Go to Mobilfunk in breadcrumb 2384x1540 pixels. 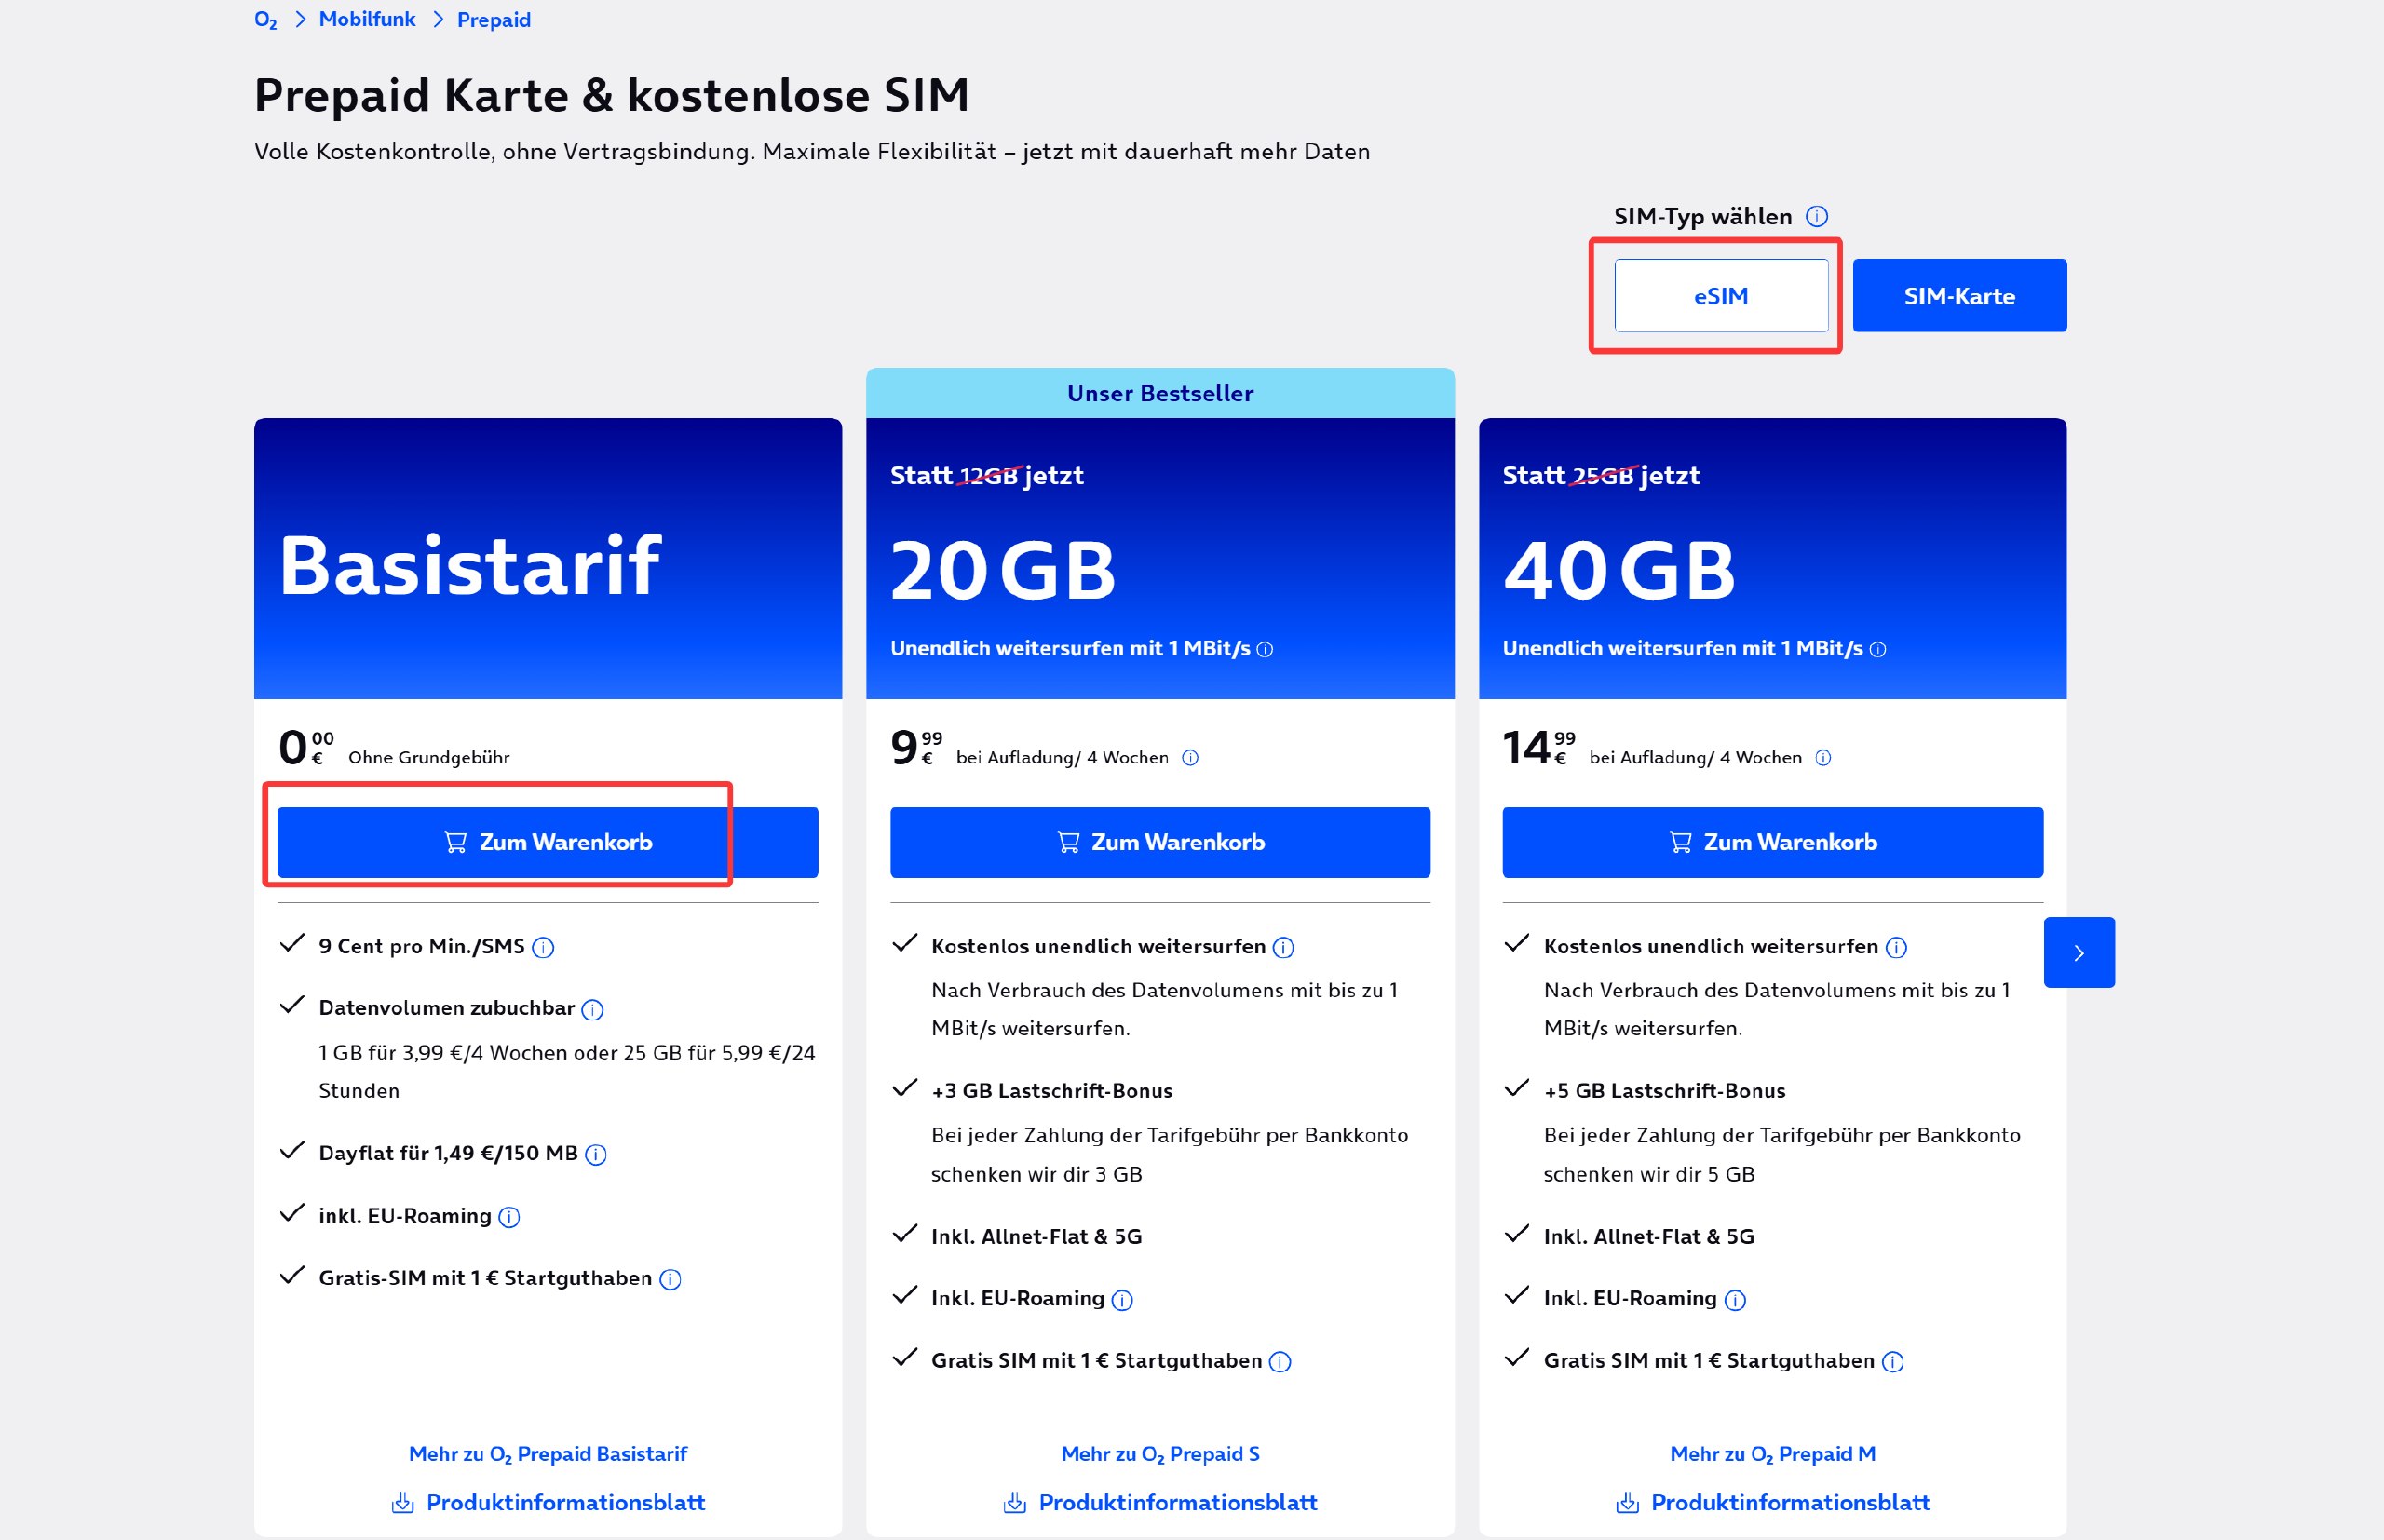(x=367, y=20)
